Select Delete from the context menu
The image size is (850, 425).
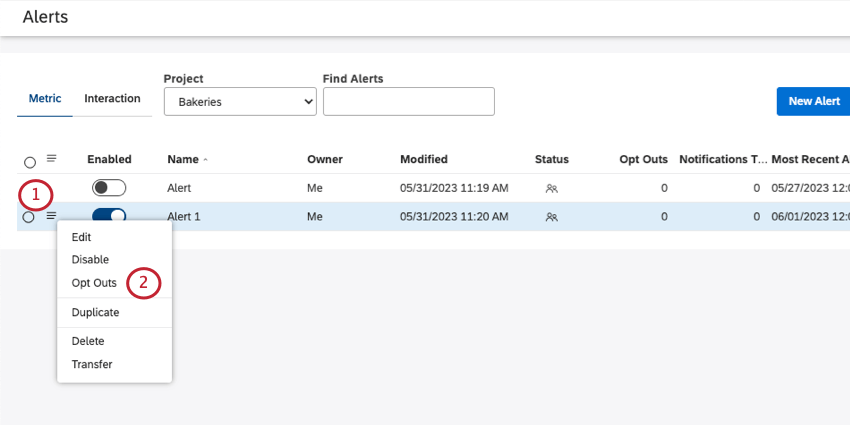tap(88, 341)
